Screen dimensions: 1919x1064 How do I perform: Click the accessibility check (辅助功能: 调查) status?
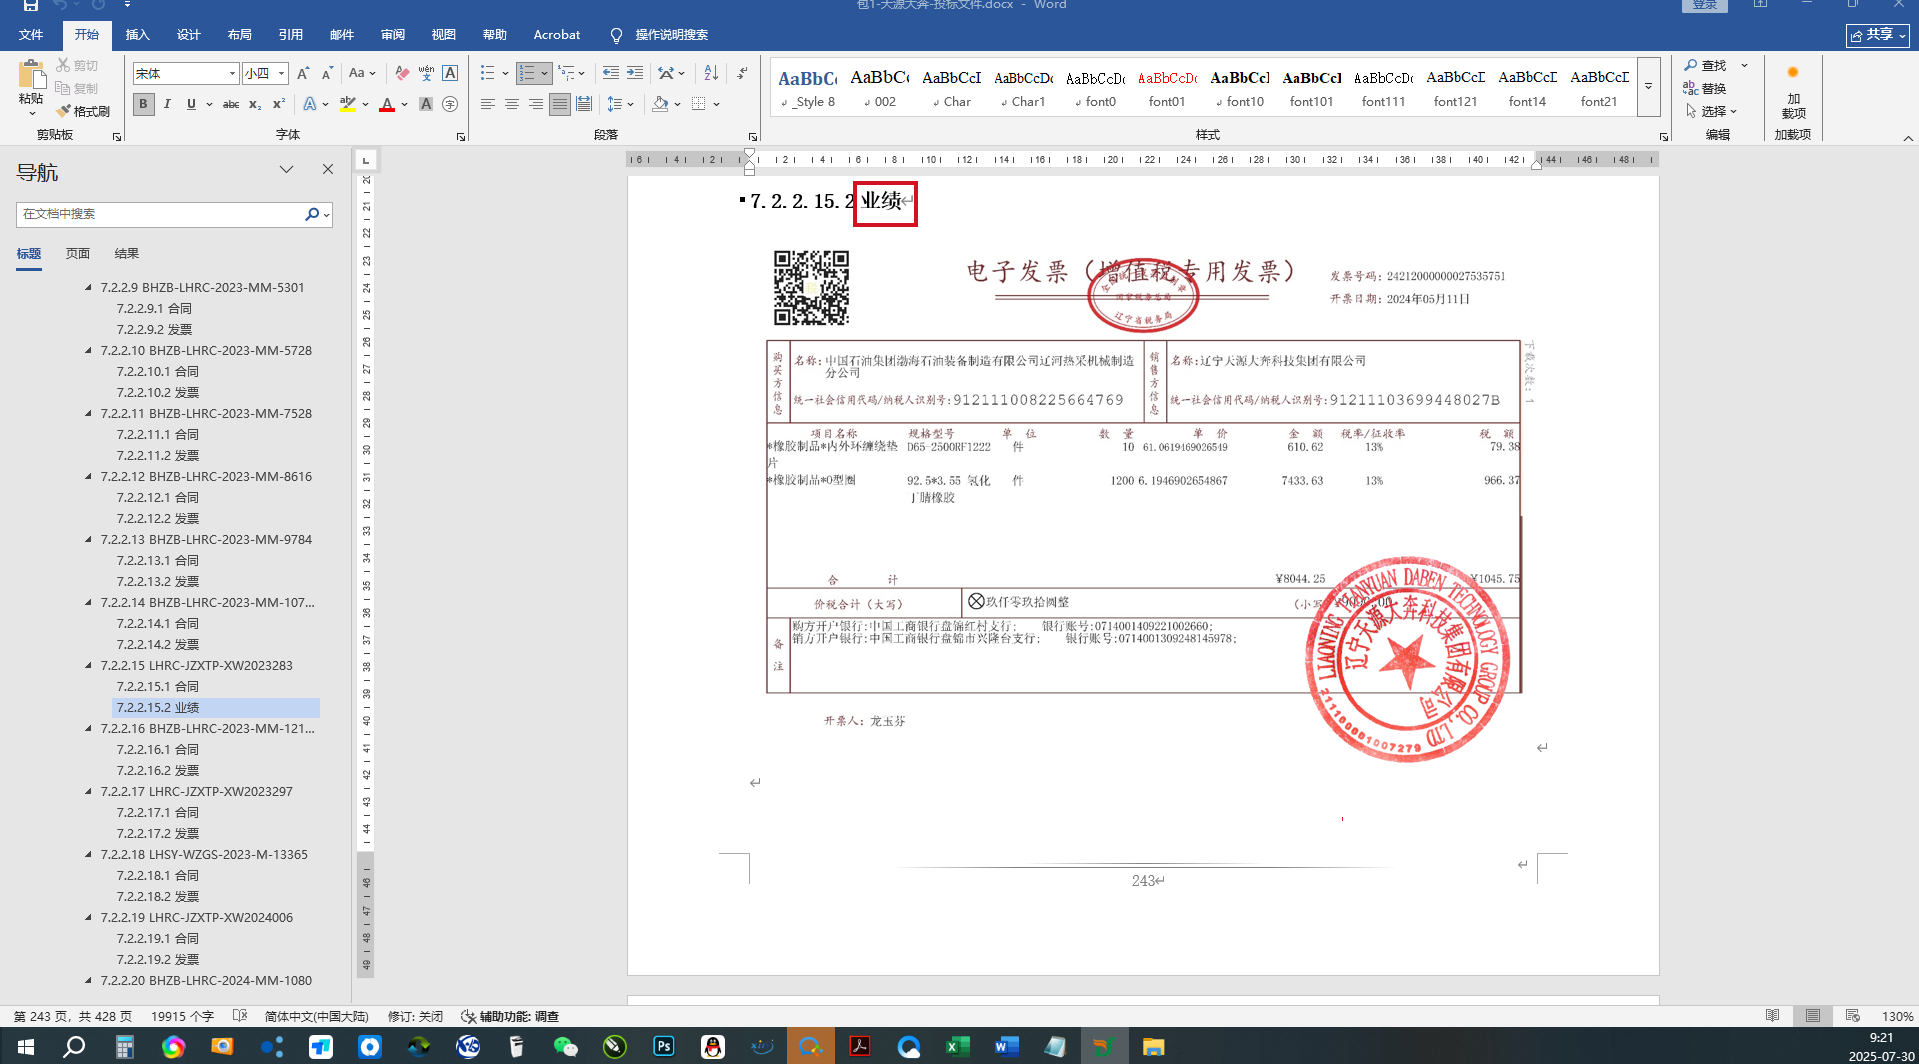click(x=510, y=1016)
